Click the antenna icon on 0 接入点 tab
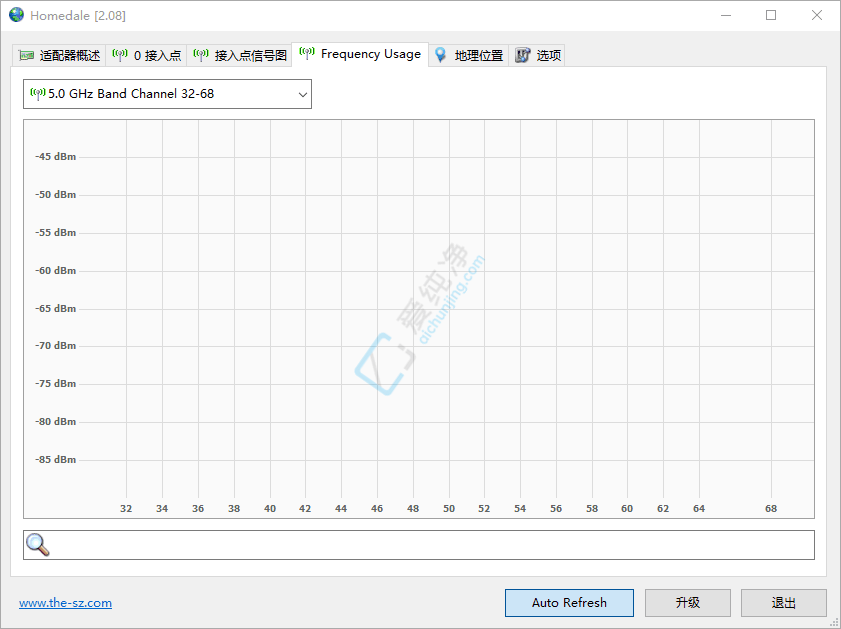Screen dimensions: 841x629 click(120, 55)
